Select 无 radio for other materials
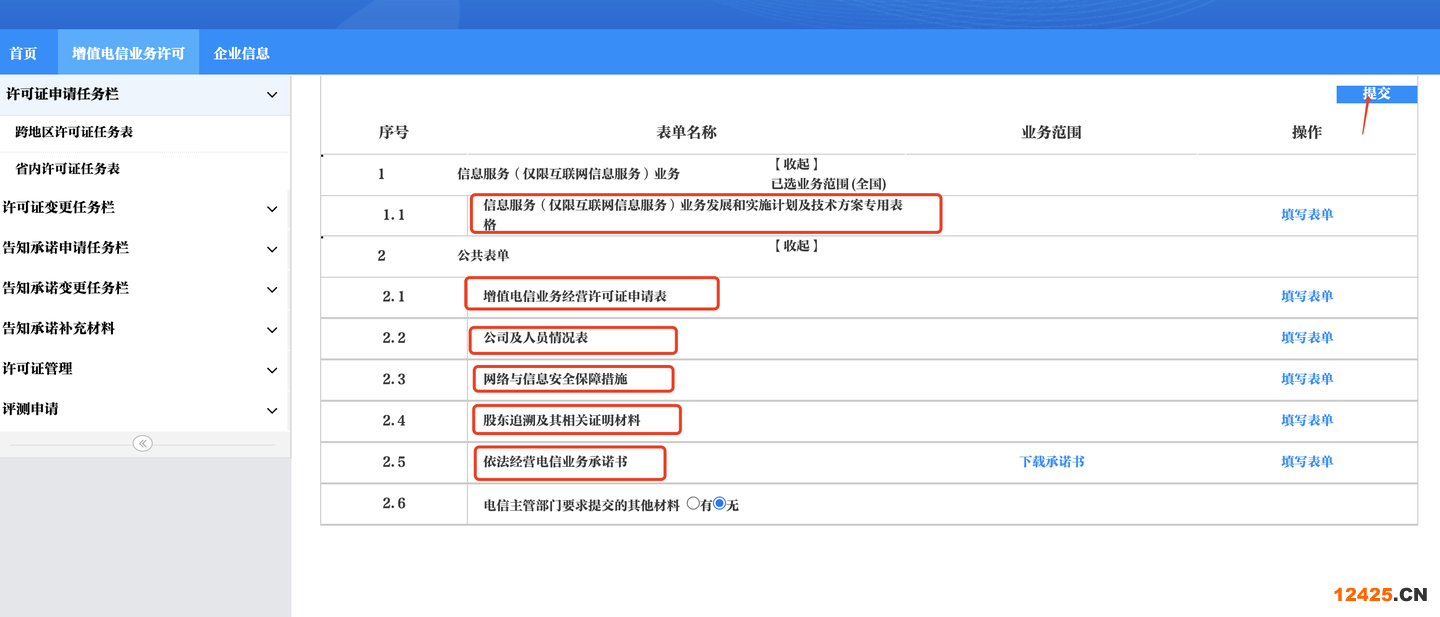The width and height of the screenshot is (1440, 617). point(720,504)
